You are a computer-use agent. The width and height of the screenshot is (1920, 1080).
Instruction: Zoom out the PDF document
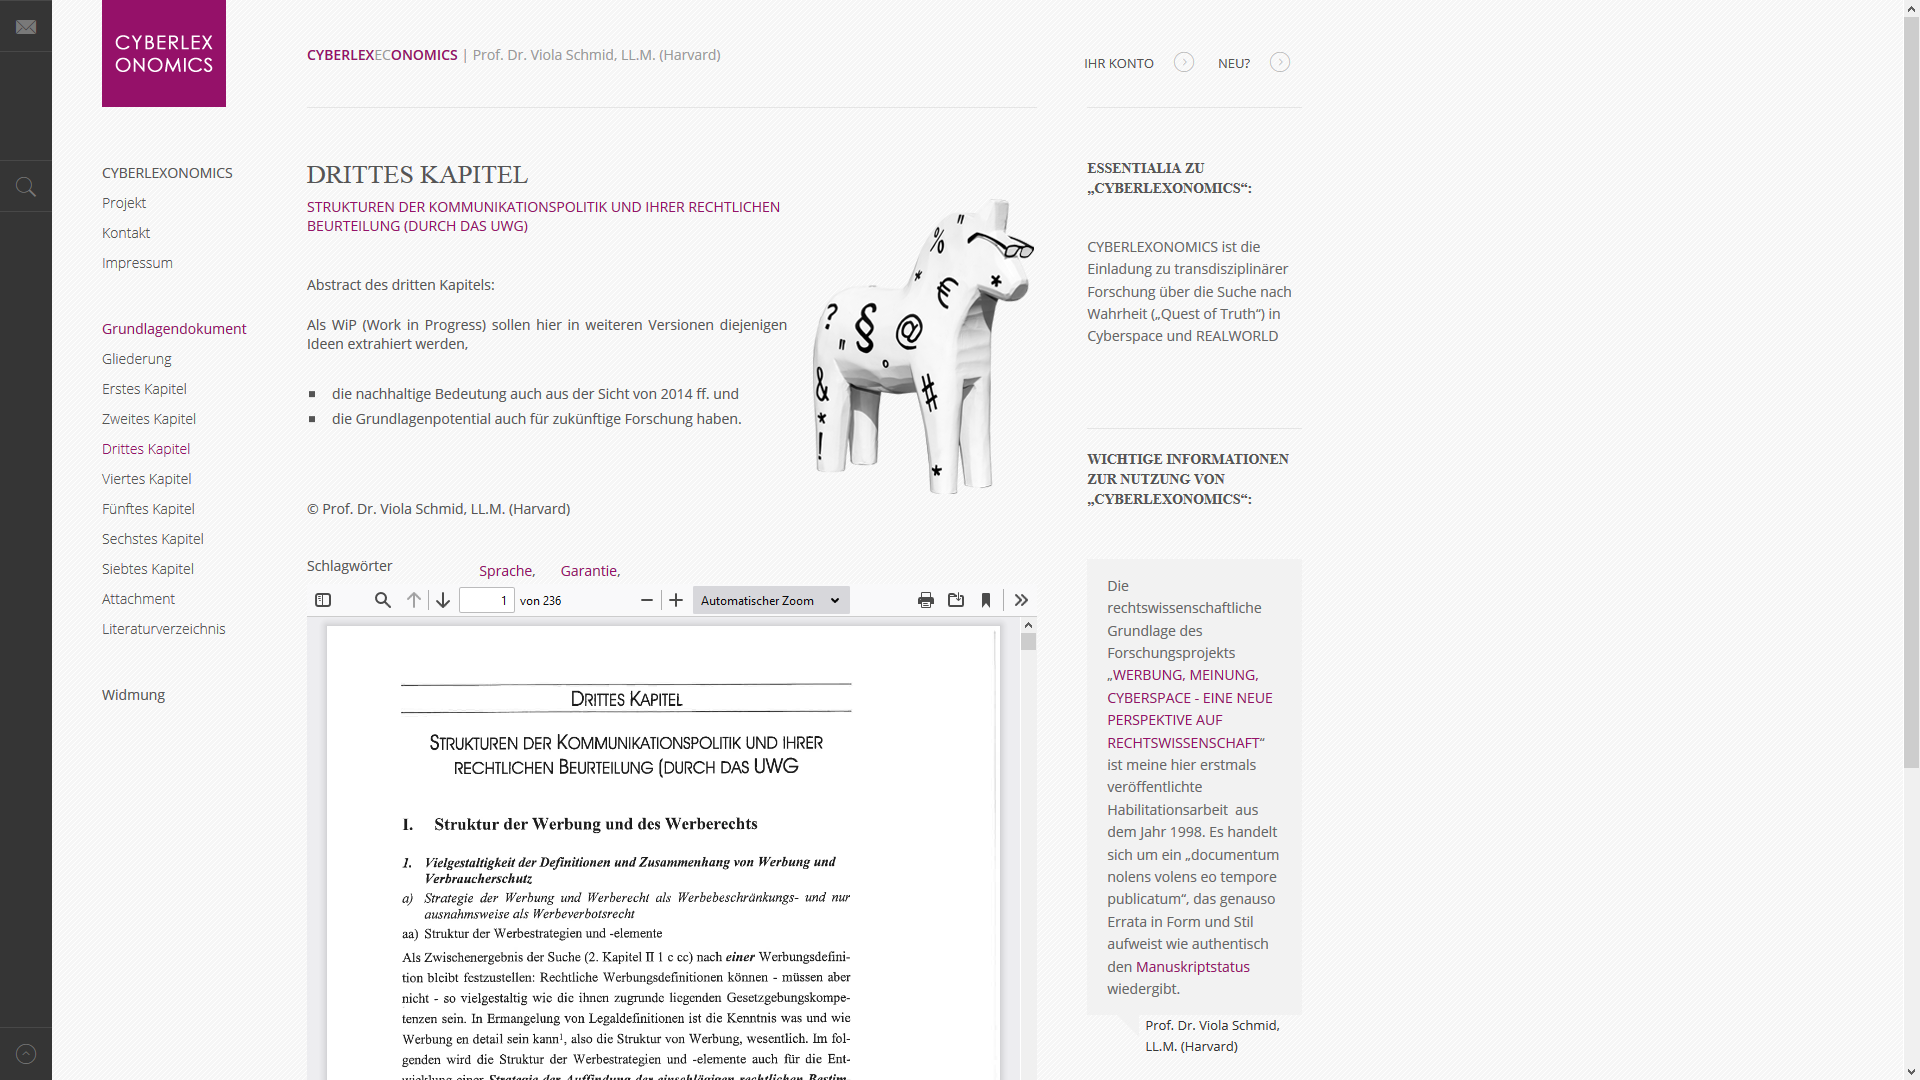point(647,600)
